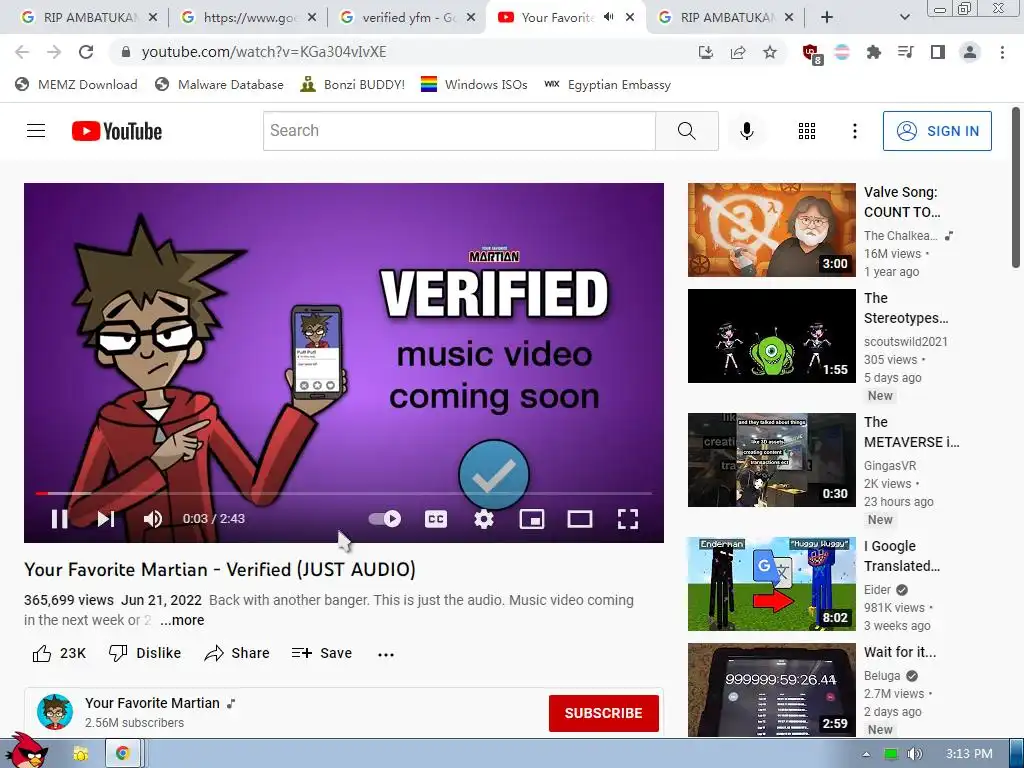1024x768 pixels.
Task: Click the SIGN IN button
Action: pos(937,131)
